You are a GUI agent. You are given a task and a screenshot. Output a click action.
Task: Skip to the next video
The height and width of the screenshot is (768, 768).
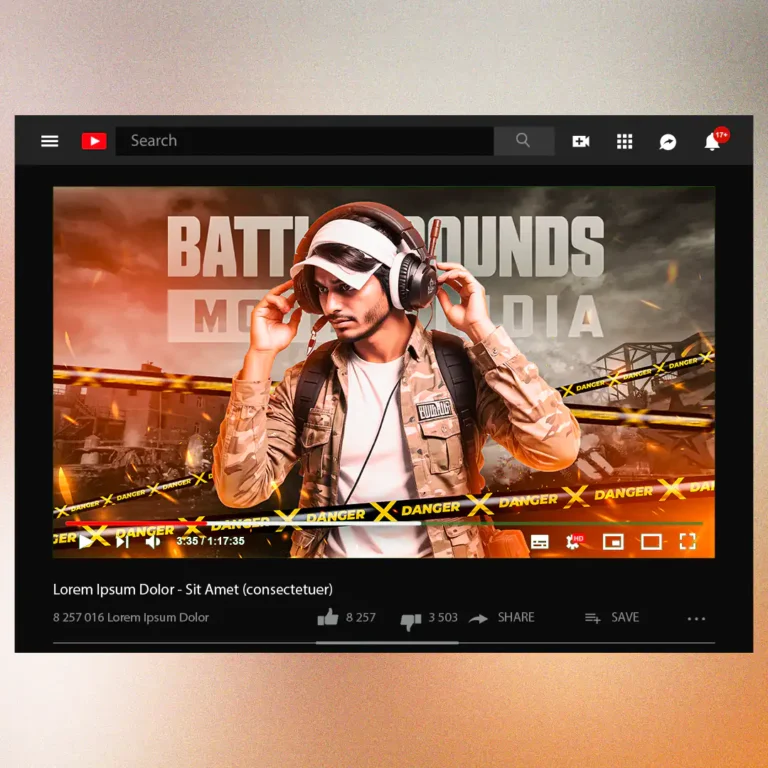coord(122,541)
